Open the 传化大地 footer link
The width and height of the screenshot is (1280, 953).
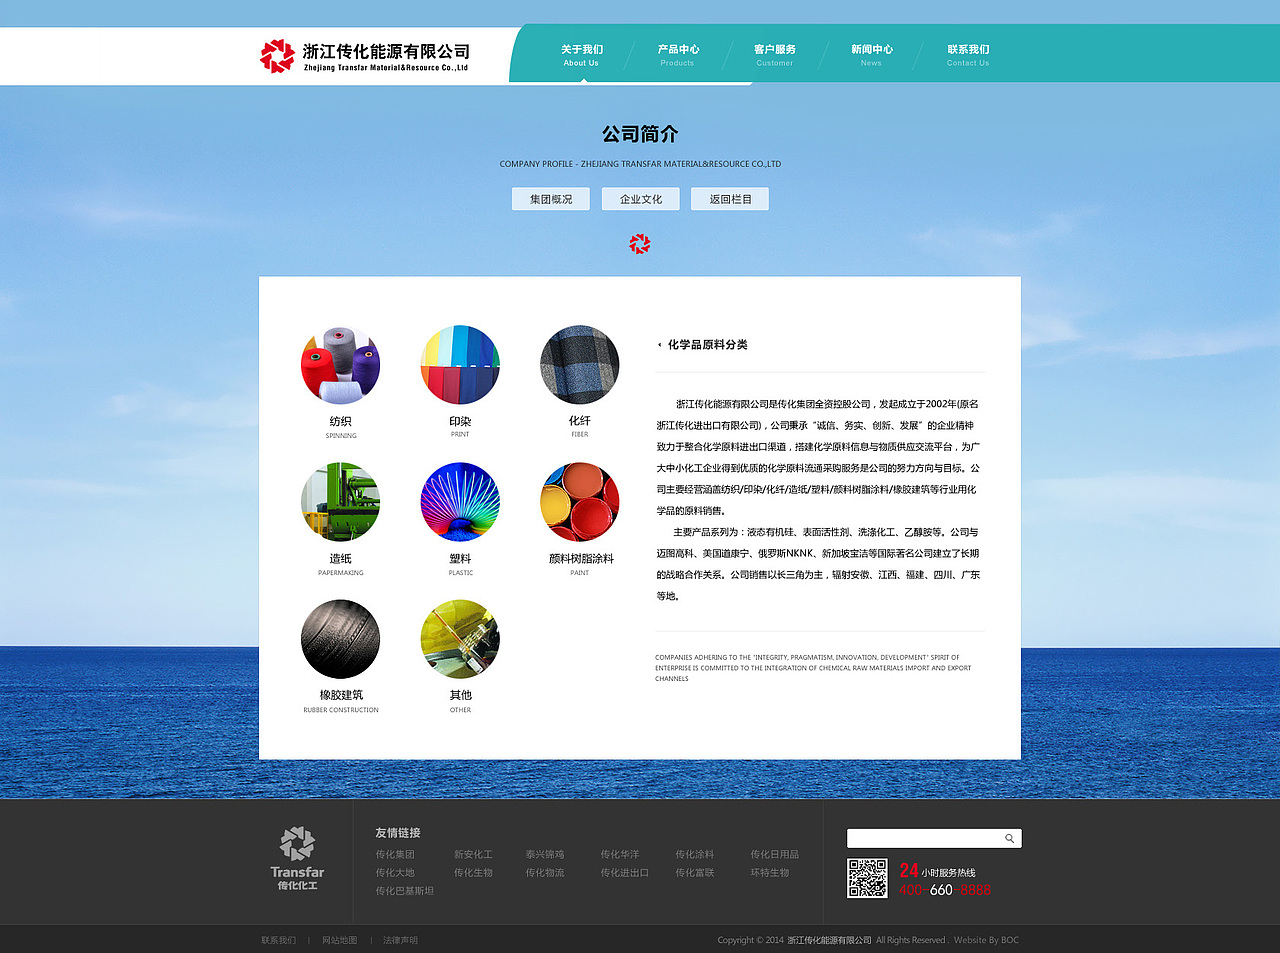[395, 873]
